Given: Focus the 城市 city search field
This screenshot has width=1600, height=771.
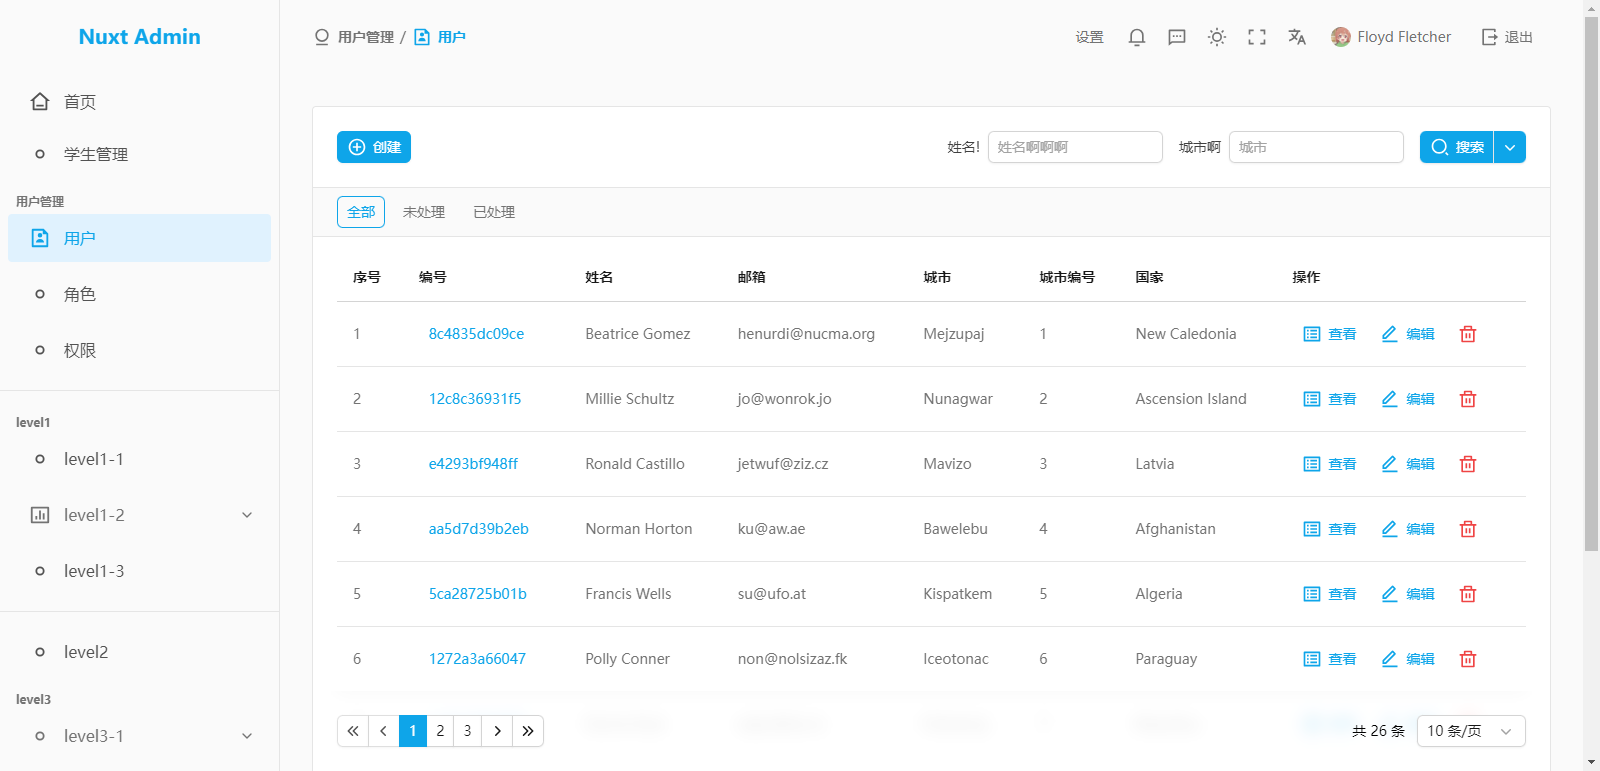Looking at the screenshot, I should tap(1316, 147).
